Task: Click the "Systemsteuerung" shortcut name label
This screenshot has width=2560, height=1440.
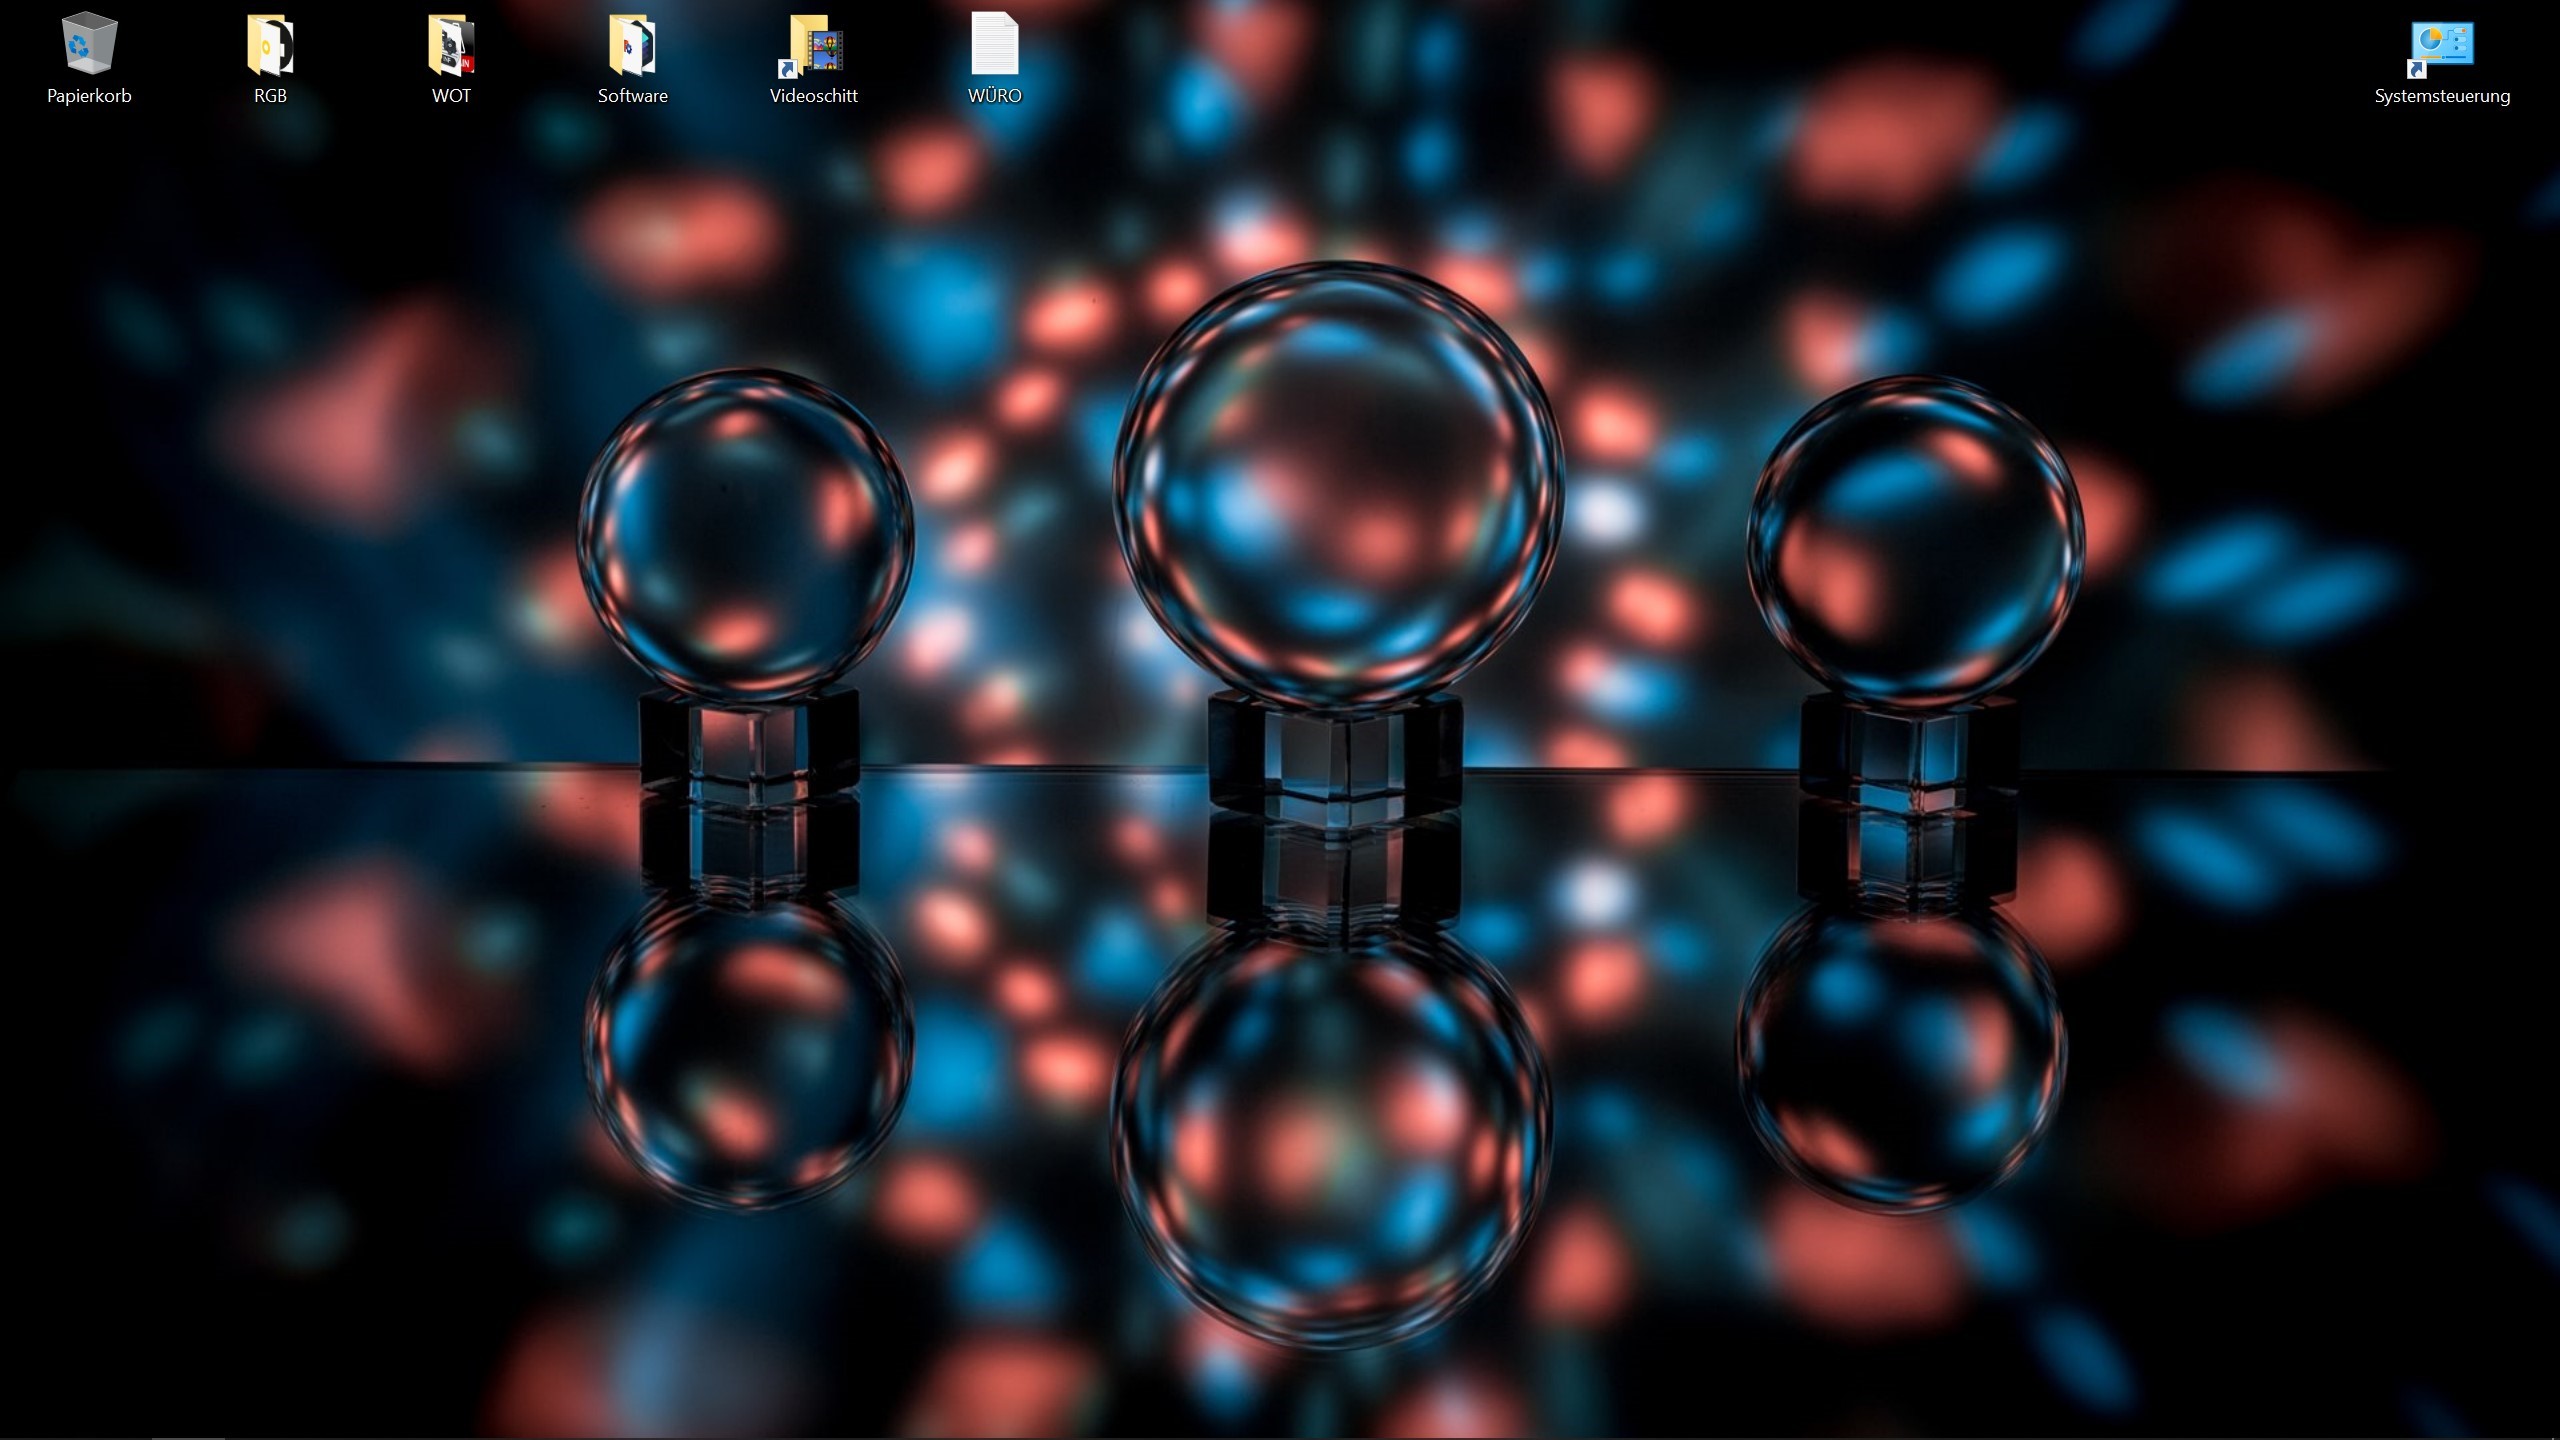Action: coord(2442,96)
